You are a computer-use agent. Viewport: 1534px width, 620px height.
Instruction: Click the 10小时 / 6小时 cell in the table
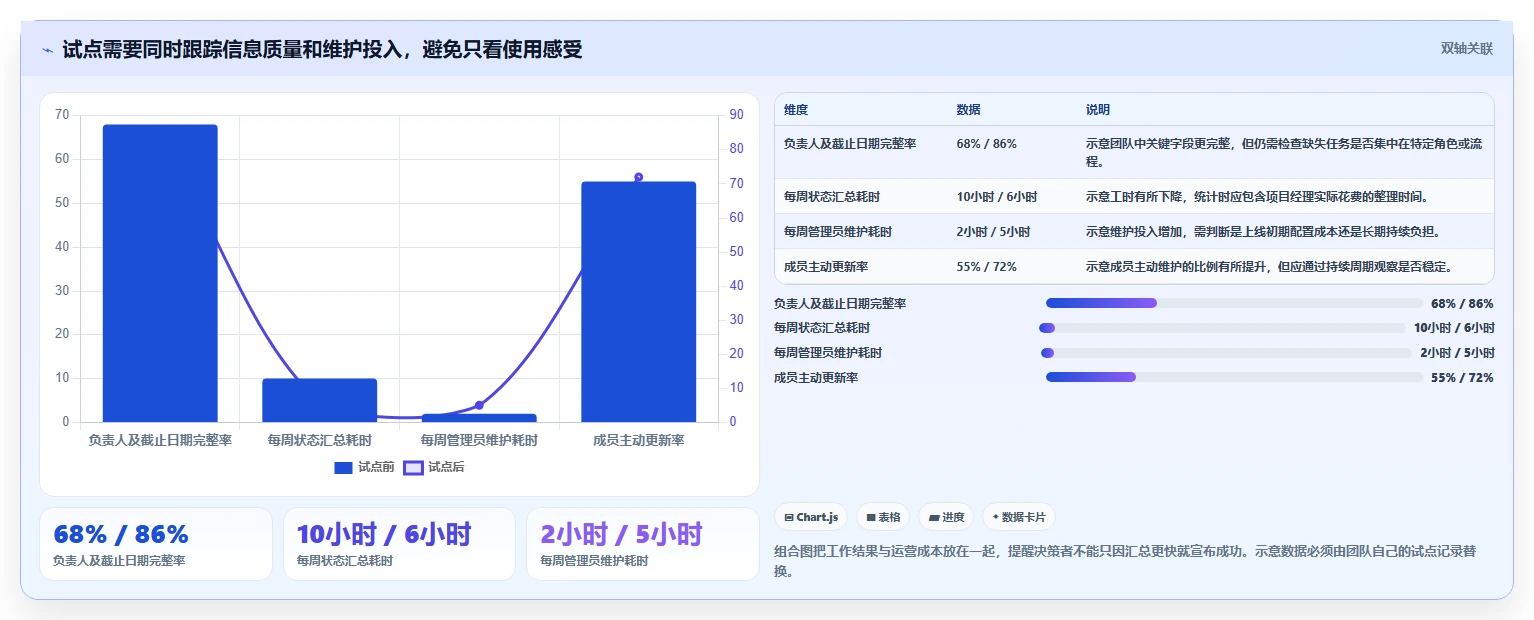pyautogui.click(x=997, y=197)
